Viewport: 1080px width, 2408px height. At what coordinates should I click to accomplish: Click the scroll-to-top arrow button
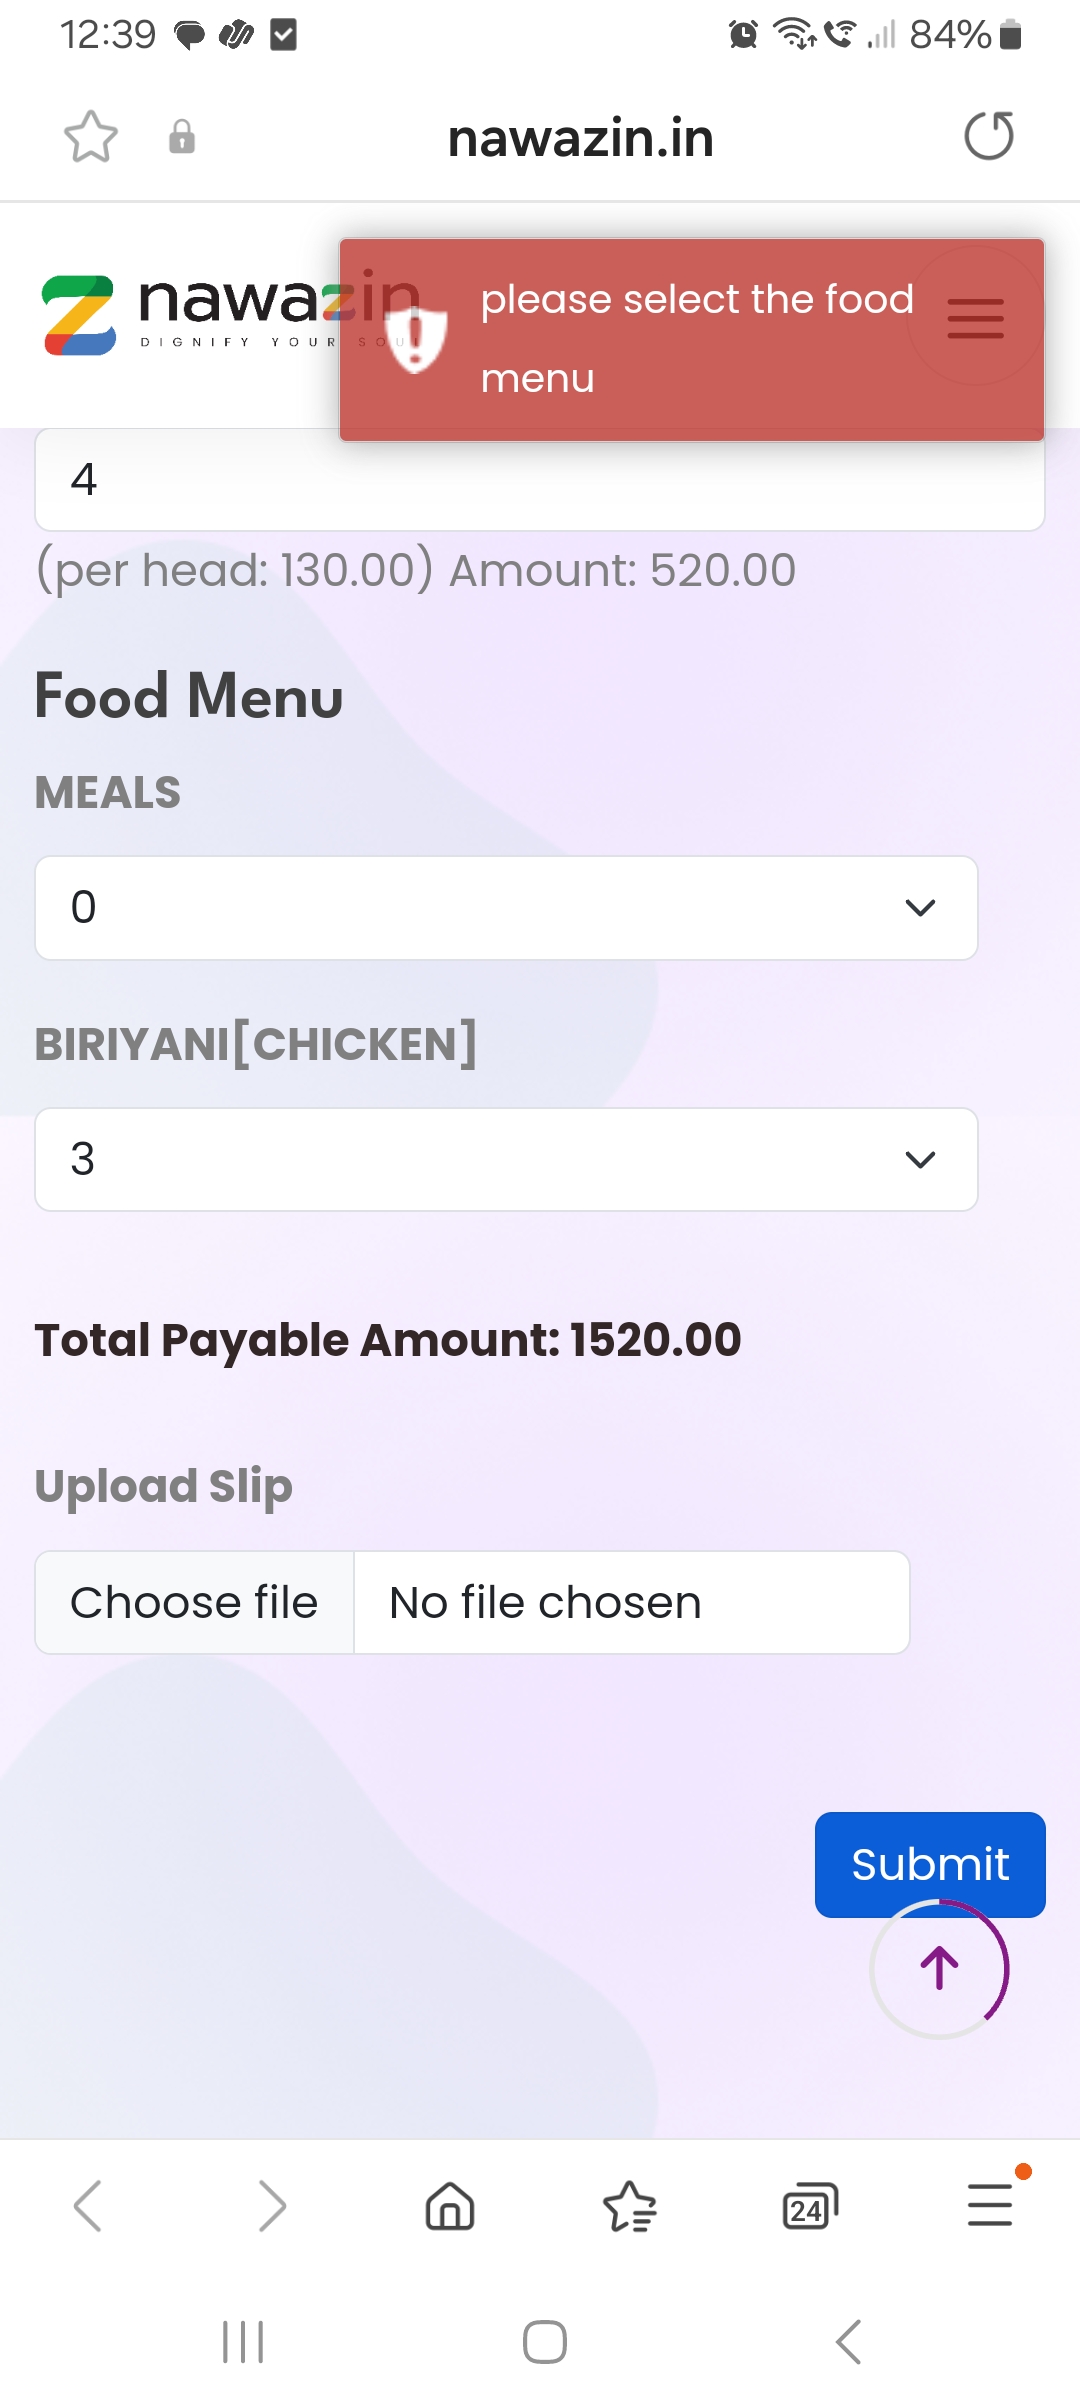click(x=939, y=1969)
